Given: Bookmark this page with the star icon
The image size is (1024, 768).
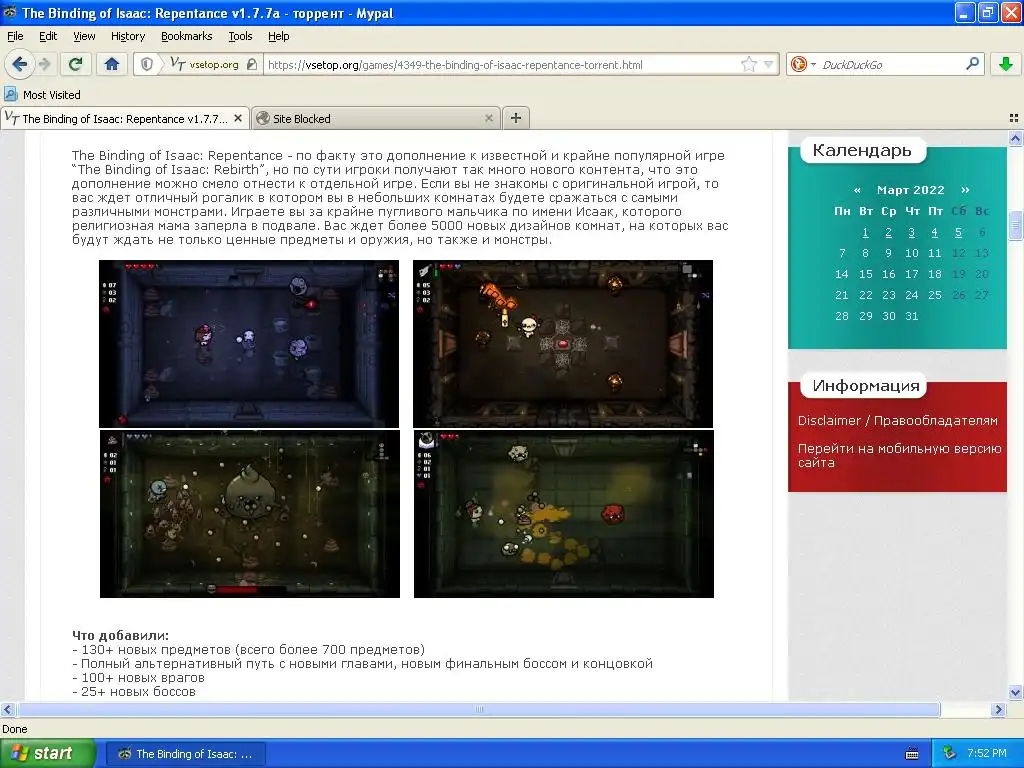Looking at the screenshot, I should (x=748, y=64).
